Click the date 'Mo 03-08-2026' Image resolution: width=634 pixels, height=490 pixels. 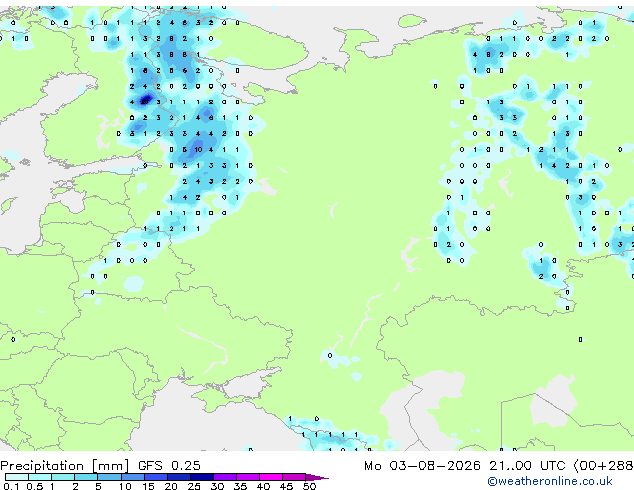click(422, 466)
